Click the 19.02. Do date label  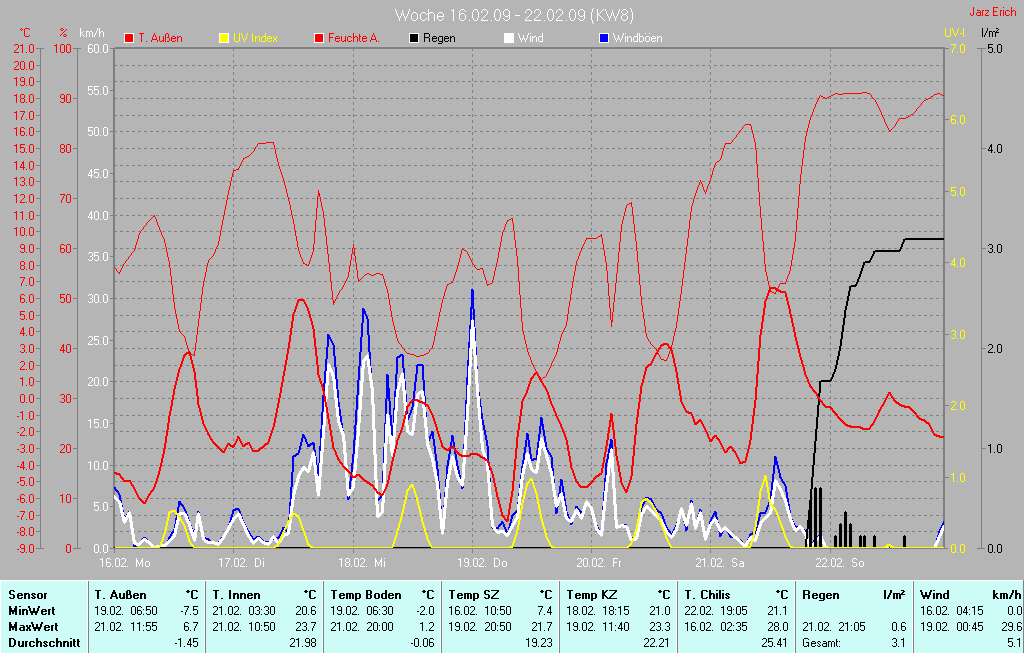tap(482, 563)
